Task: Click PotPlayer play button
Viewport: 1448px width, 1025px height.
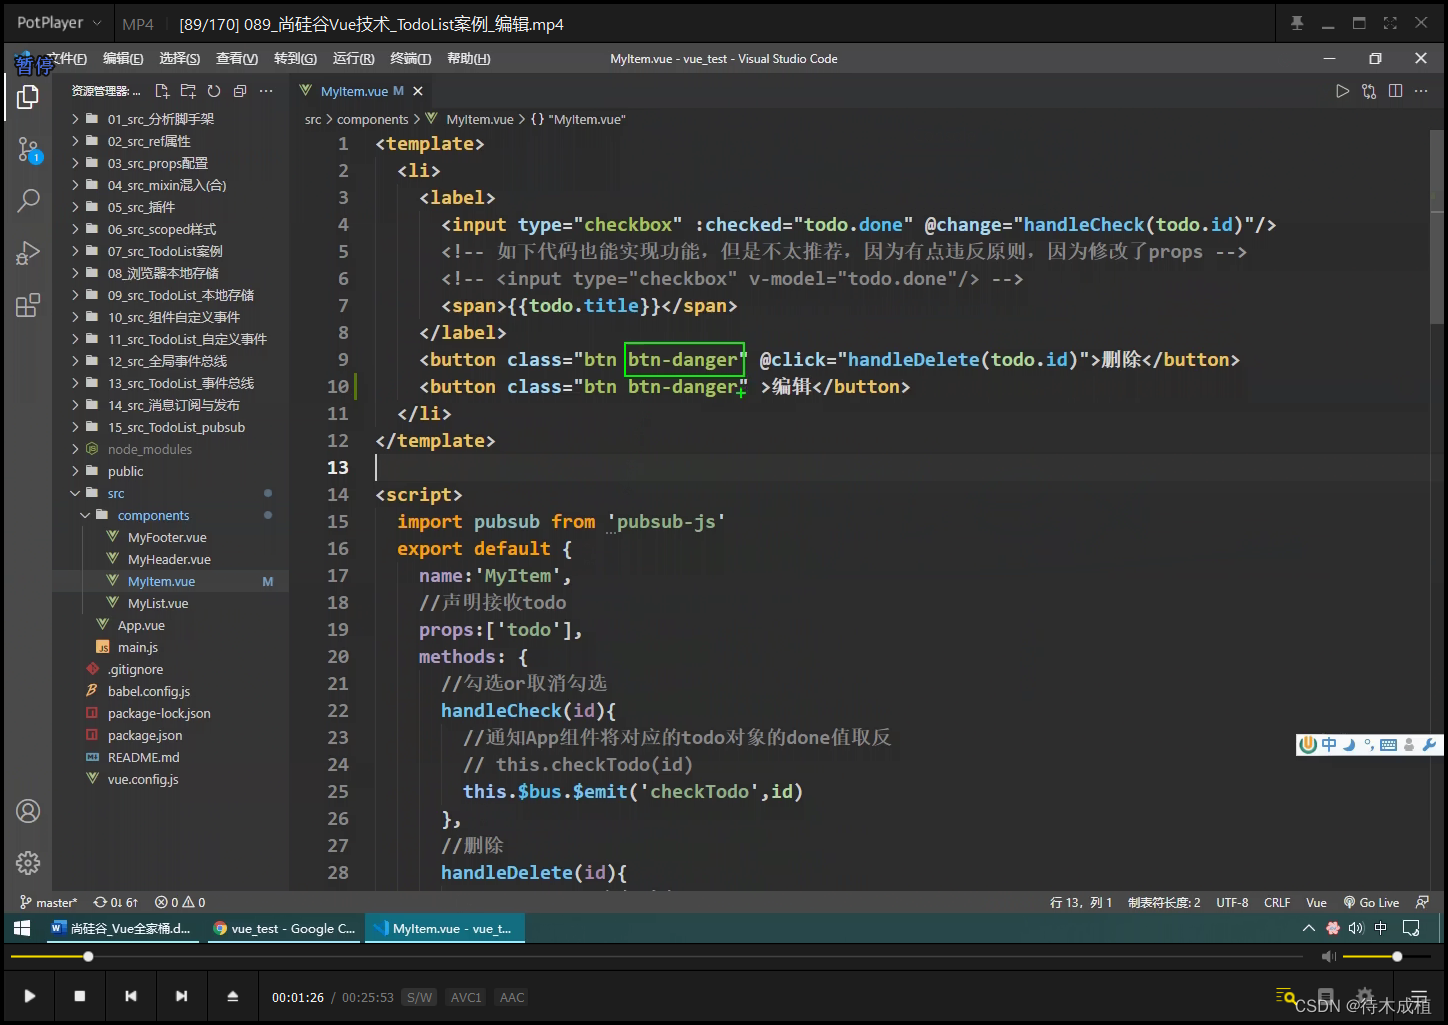Action: point(30,996)
